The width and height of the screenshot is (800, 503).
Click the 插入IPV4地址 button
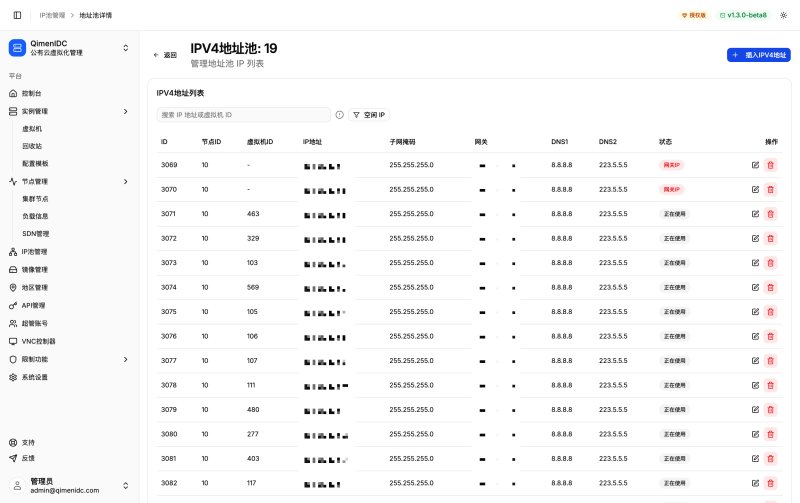click(x=759, y=55)
